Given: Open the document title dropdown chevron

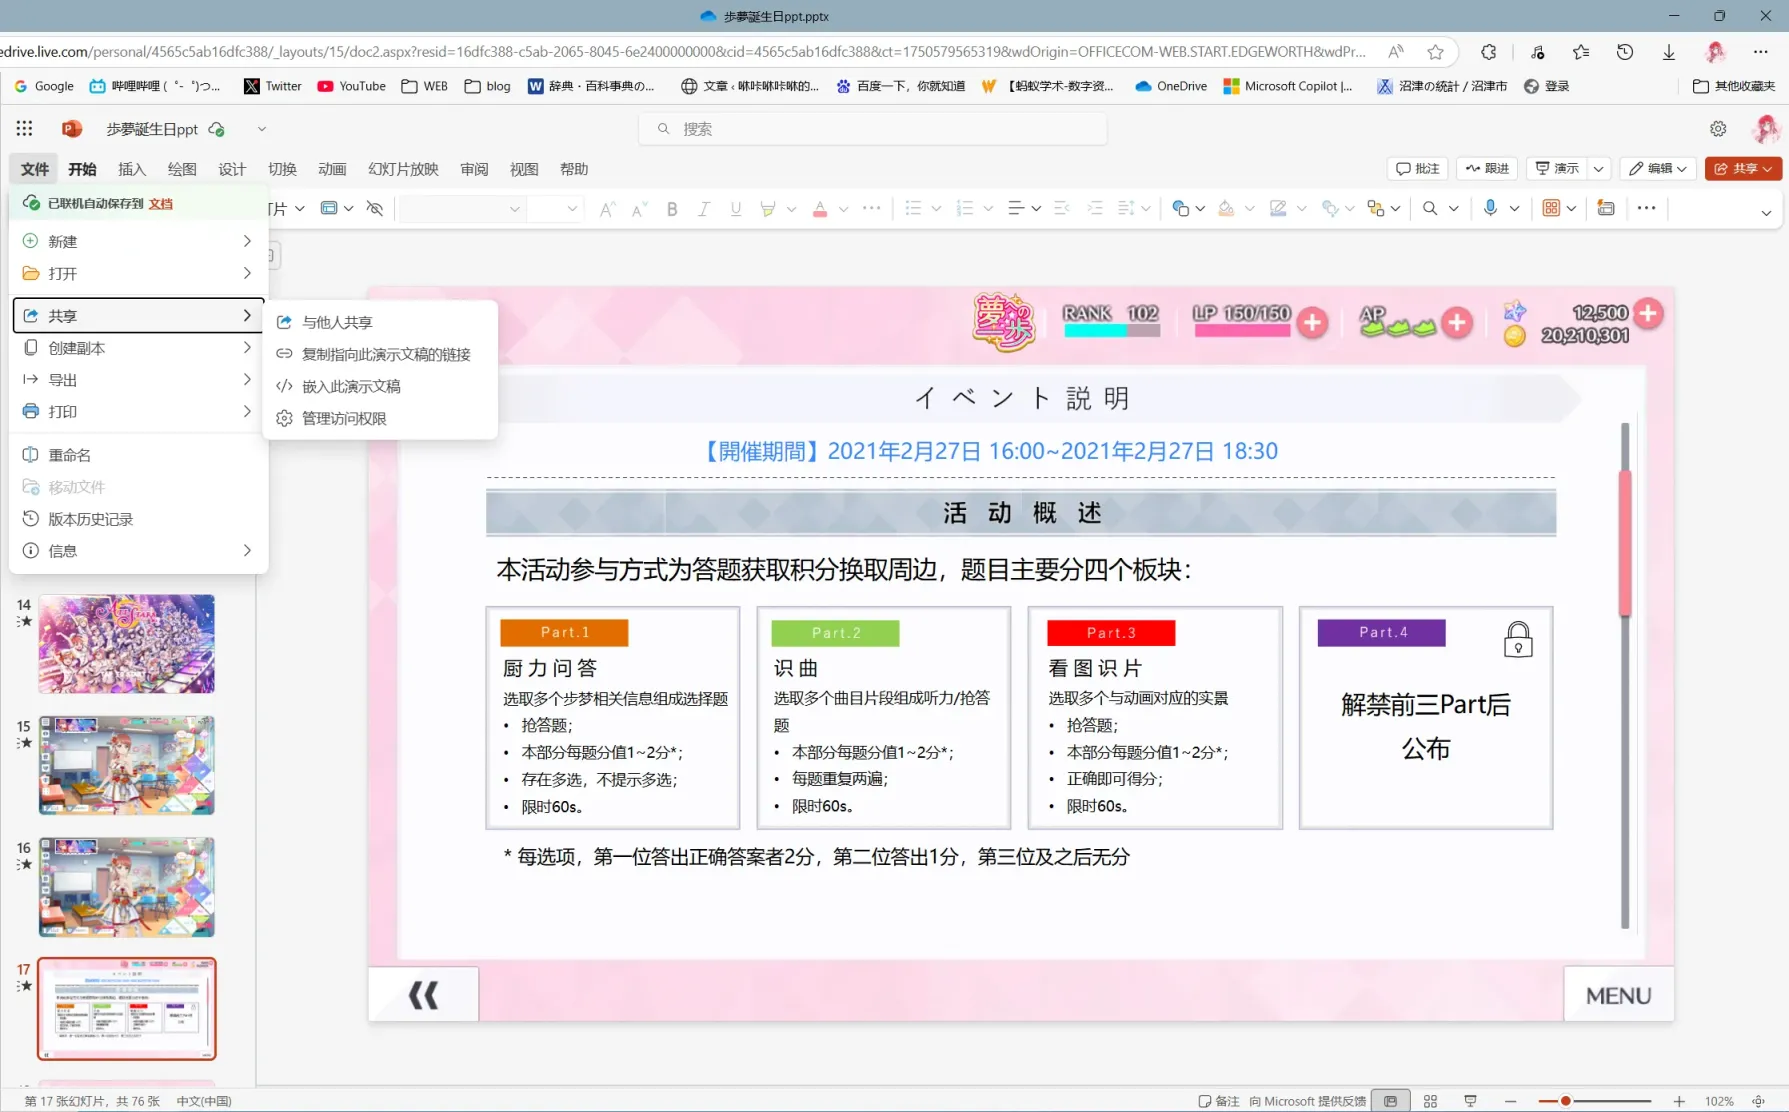Looking at the screenshot, I should point(261,128).
